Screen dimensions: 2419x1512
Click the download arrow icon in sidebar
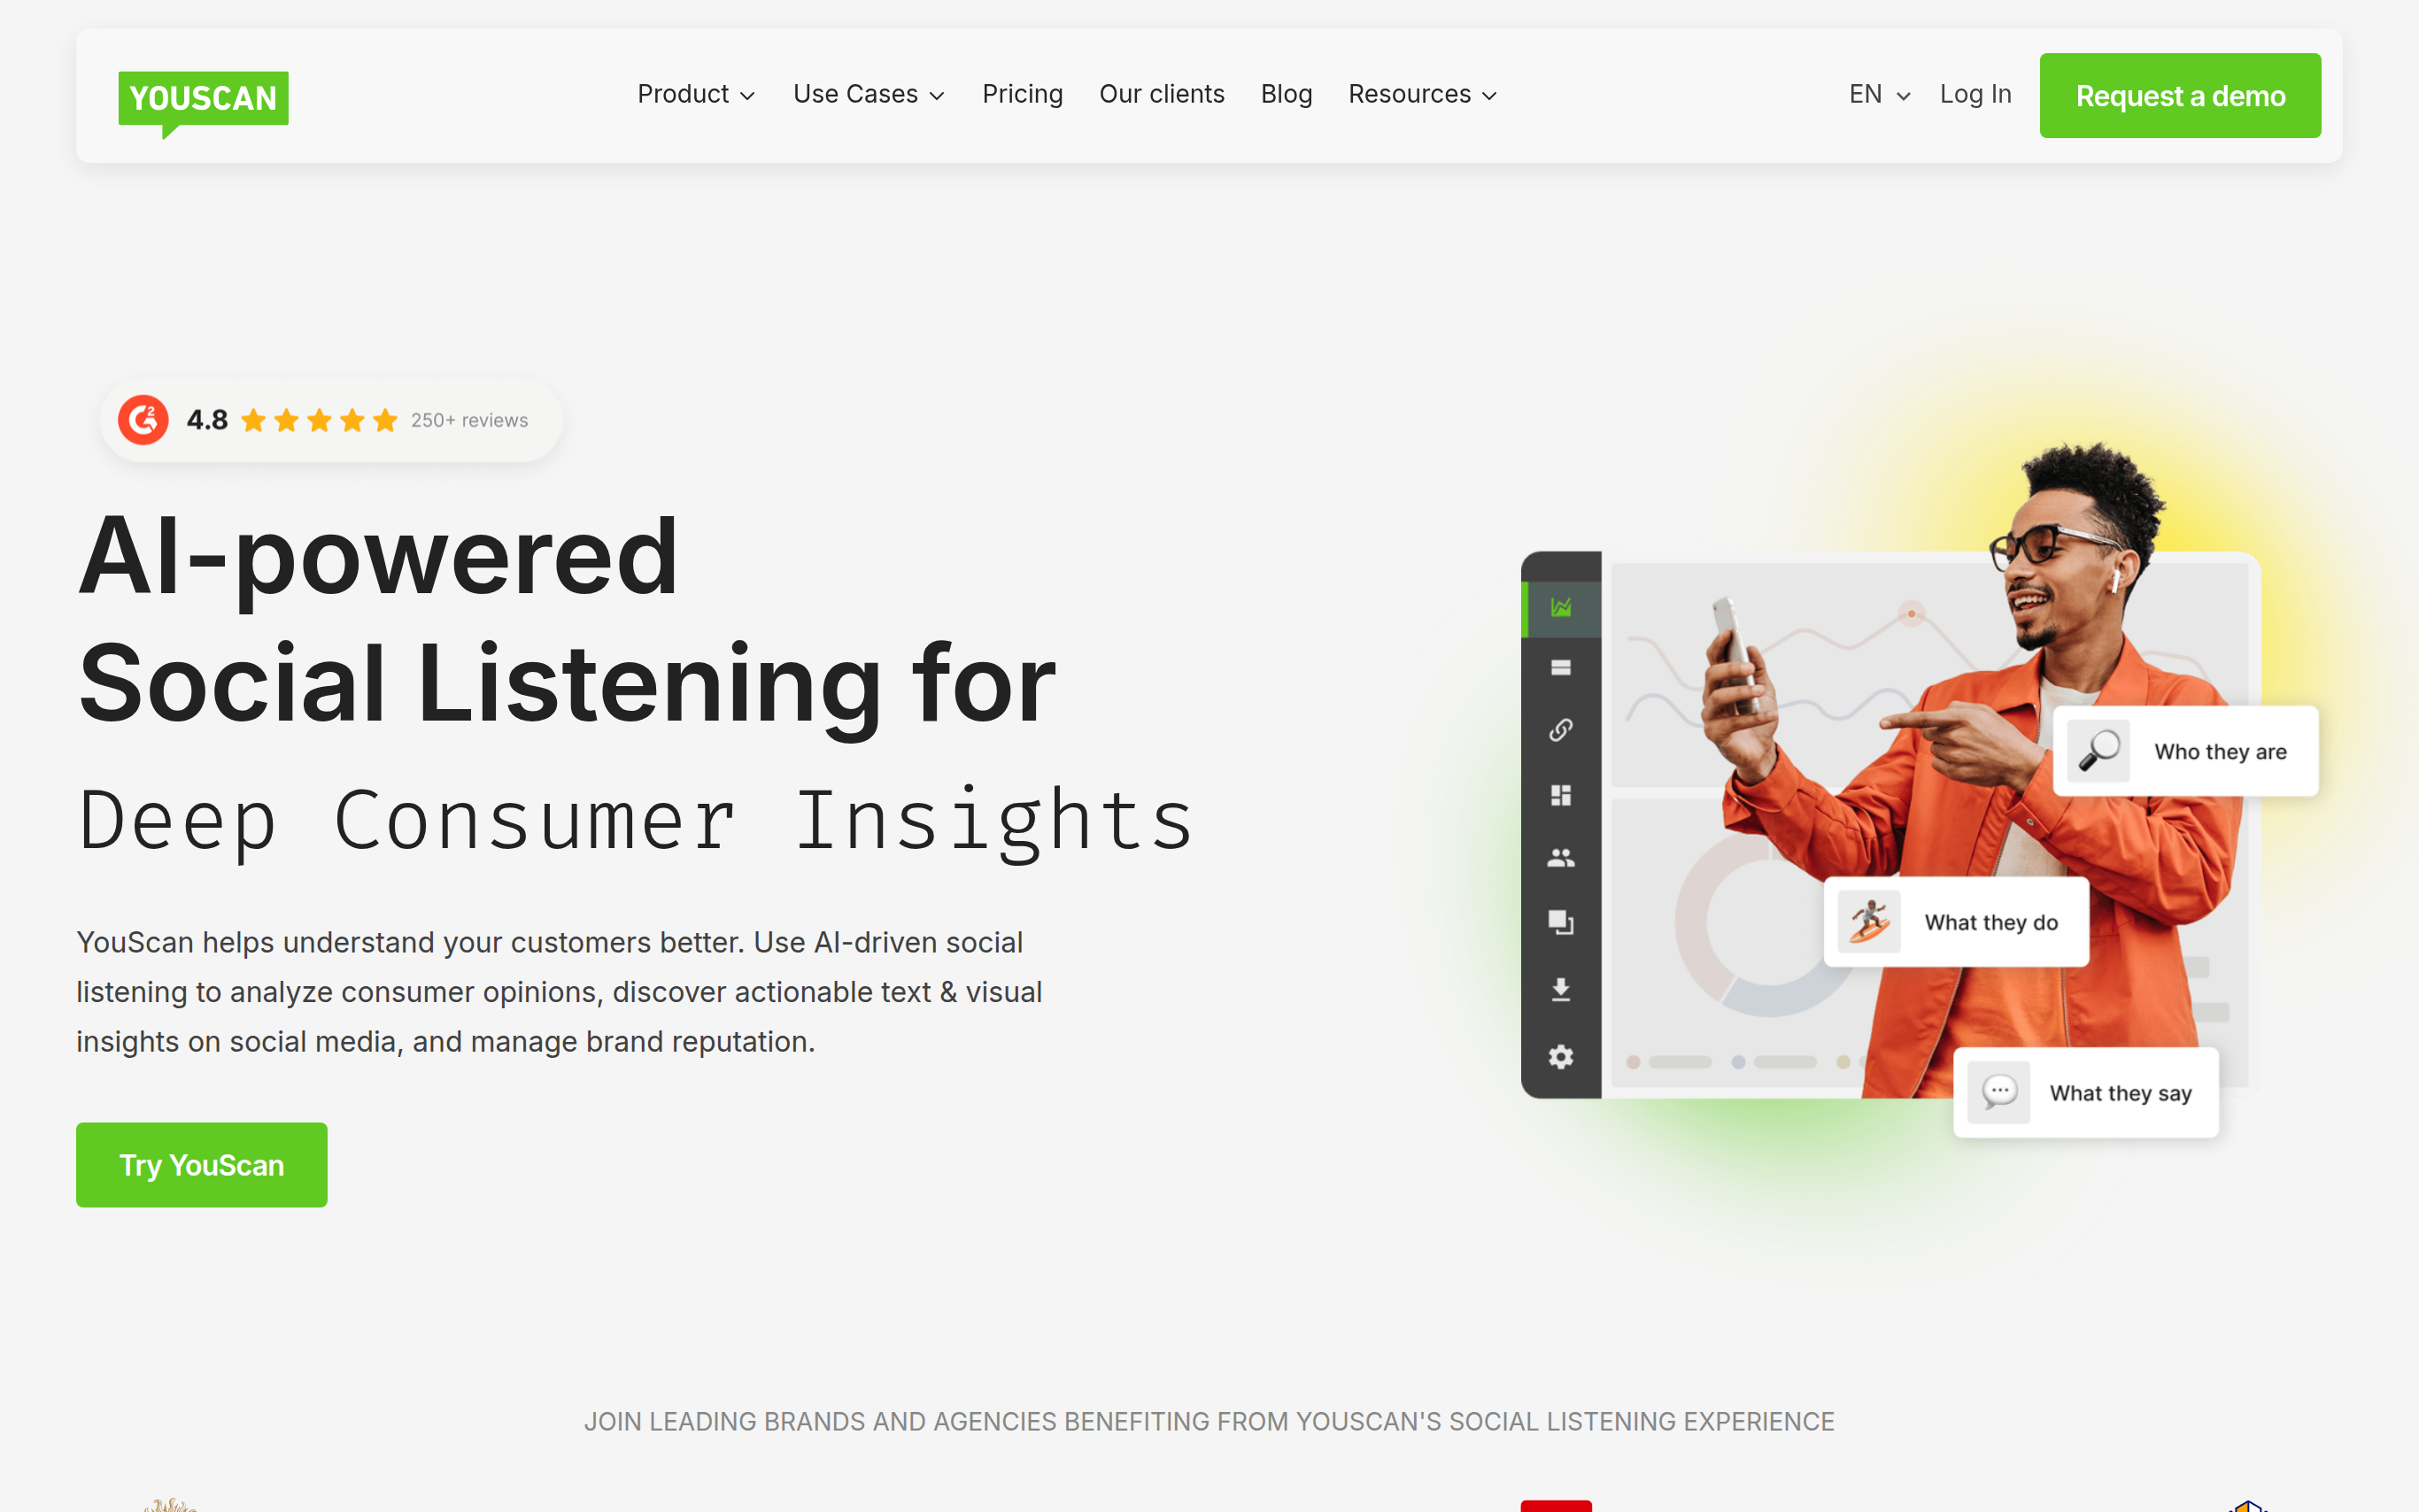click(1560, 989)
